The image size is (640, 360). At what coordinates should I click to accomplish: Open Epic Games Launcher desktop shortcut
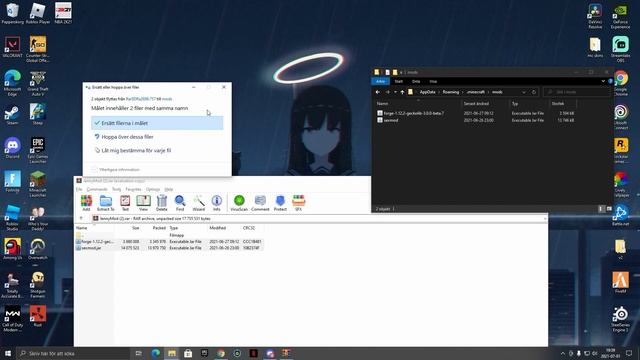pos(38,150)
